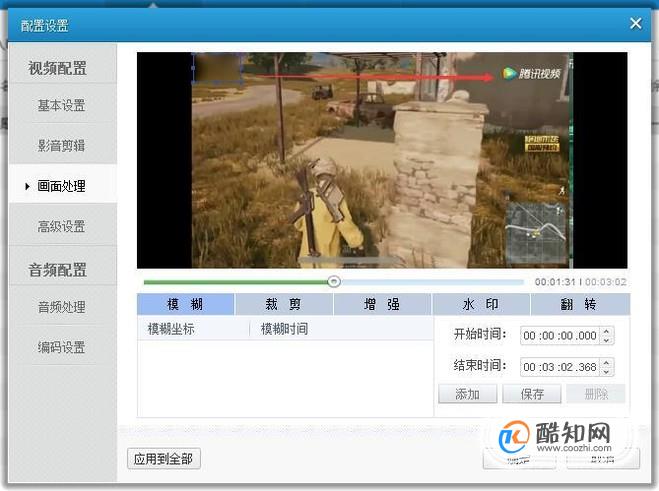This screenshot has height=491, width=659.
Task: Click the 音频配置 section header
Action: pos(58,269)
